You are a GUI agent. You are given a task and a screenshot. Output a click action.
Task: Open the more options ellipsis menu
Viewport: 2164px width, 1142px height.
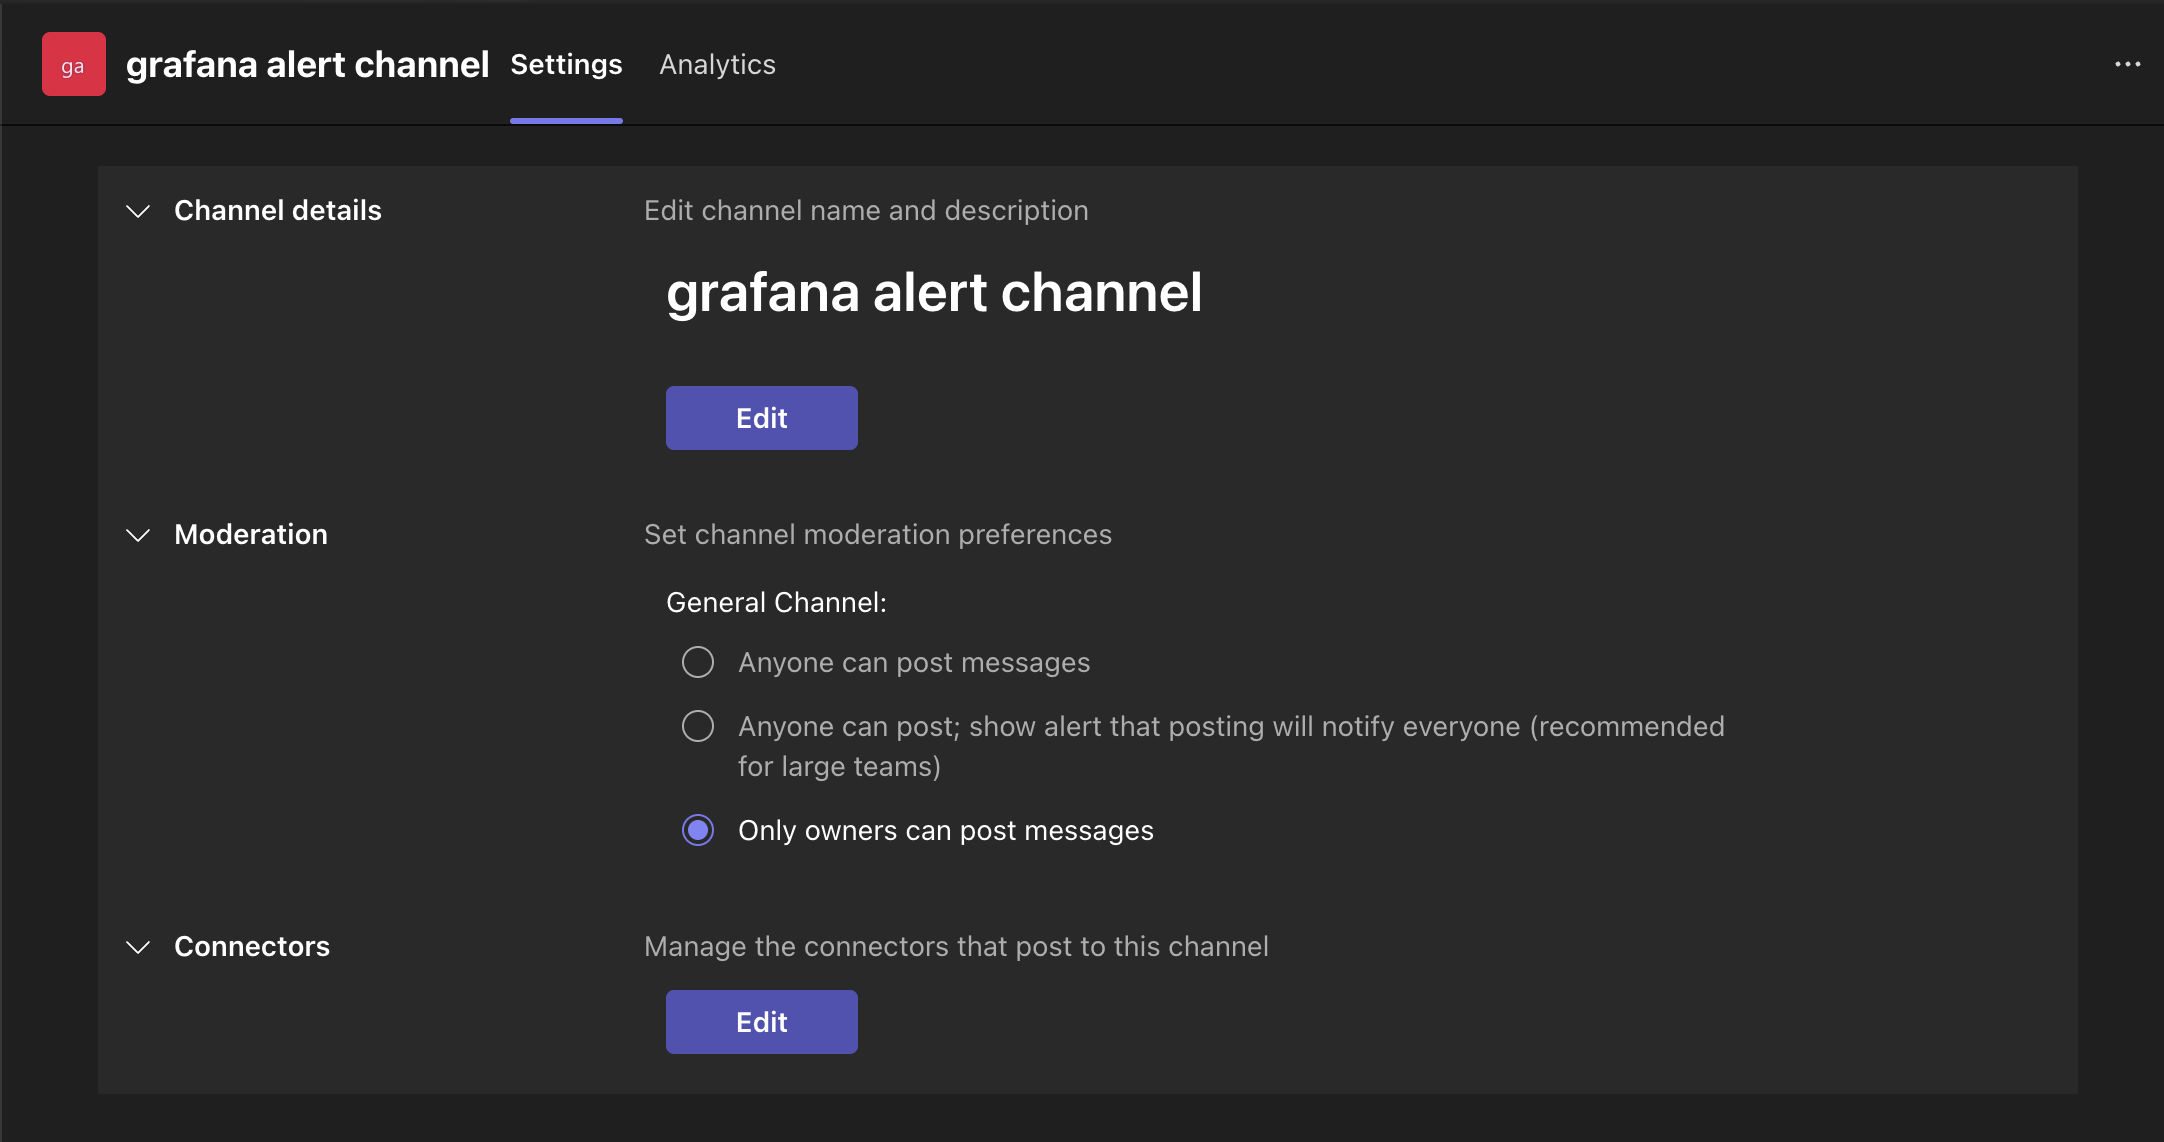[2127, 64]
